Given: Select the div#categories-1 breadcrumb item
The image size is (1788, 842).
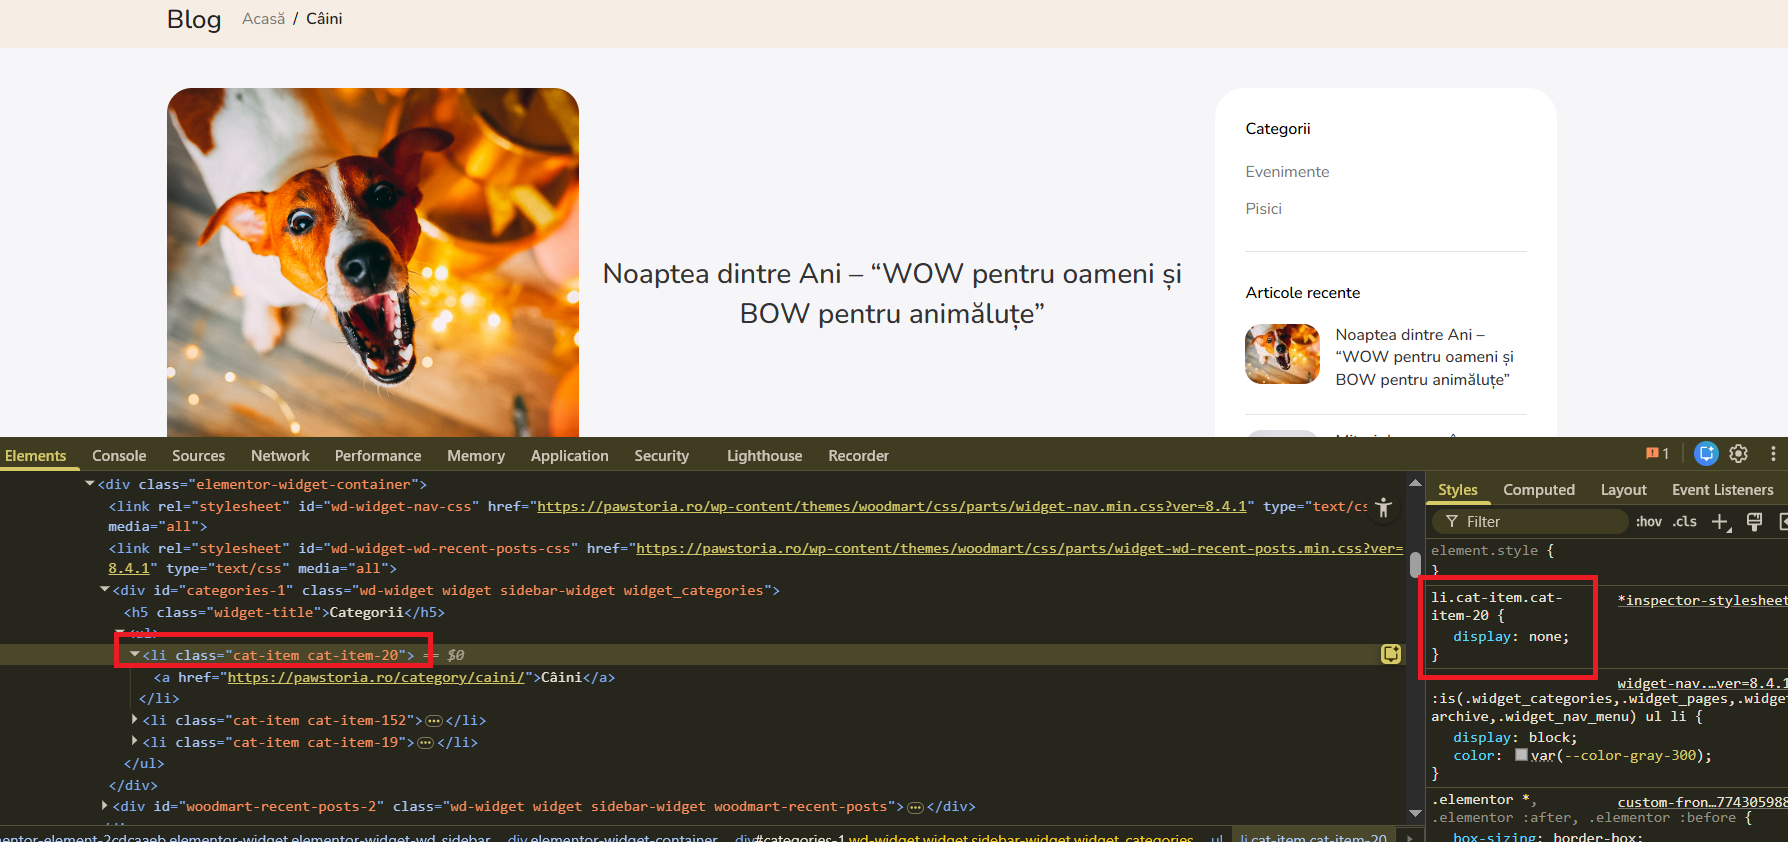Looking at the screenshot, I should (964, 837).
